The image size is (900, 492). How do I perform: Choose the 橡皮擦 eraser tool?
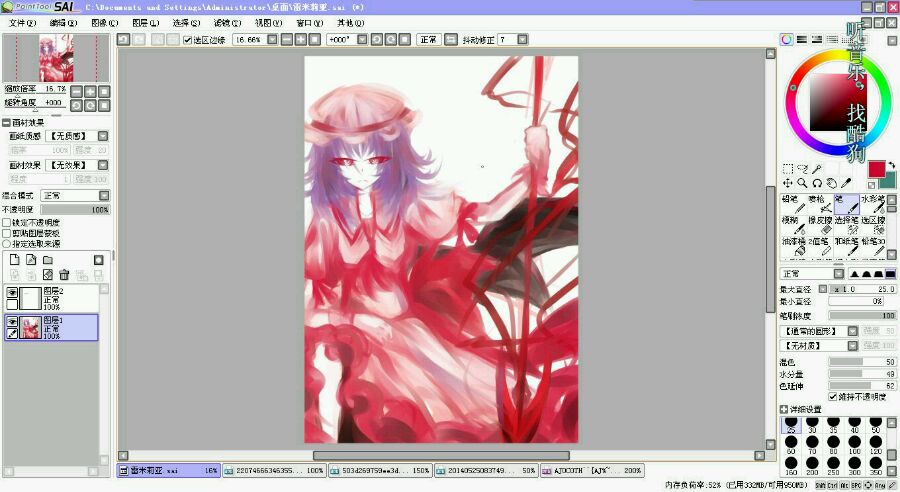pyautogui.click(x=820, y=226)
